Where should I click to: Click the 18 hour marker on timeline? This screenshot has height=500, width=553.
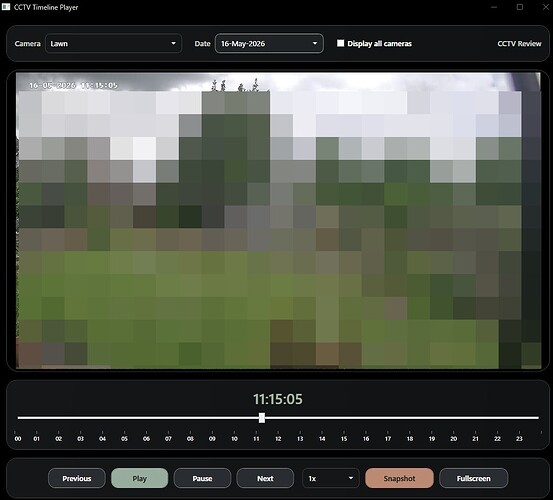click(409, 439)
